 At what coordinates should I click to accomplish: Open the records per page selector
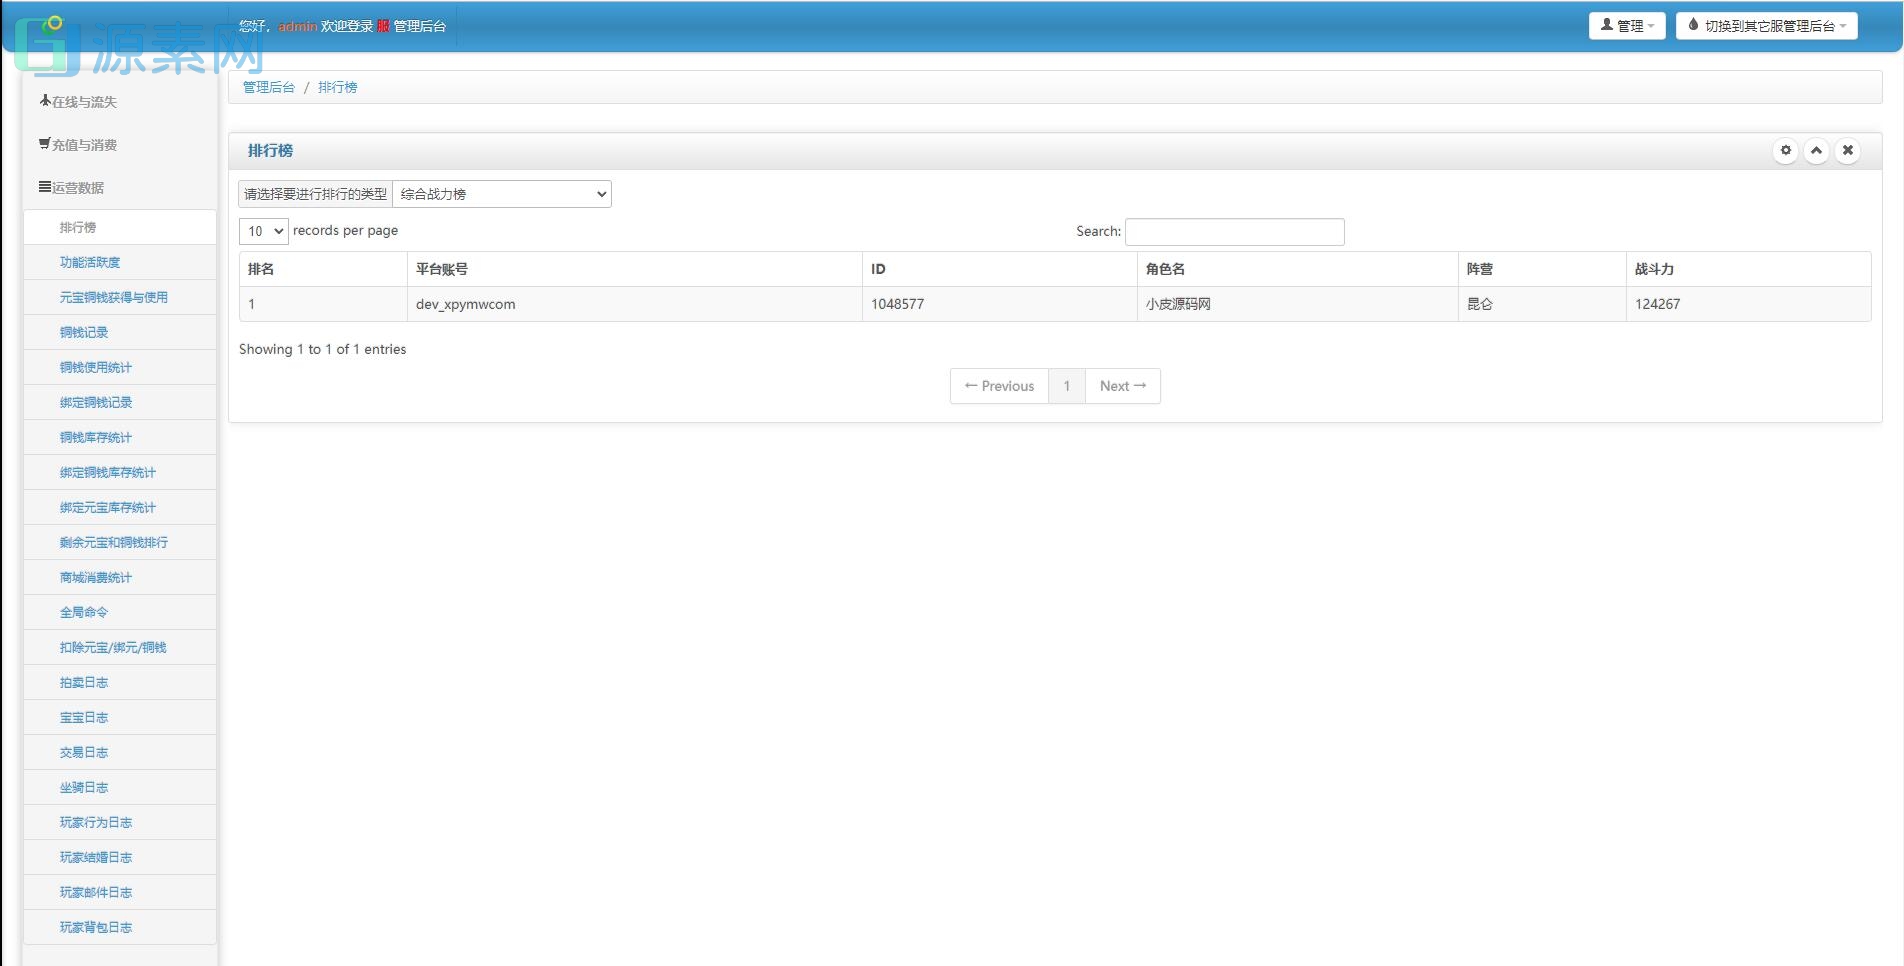[x=264, y=232]
